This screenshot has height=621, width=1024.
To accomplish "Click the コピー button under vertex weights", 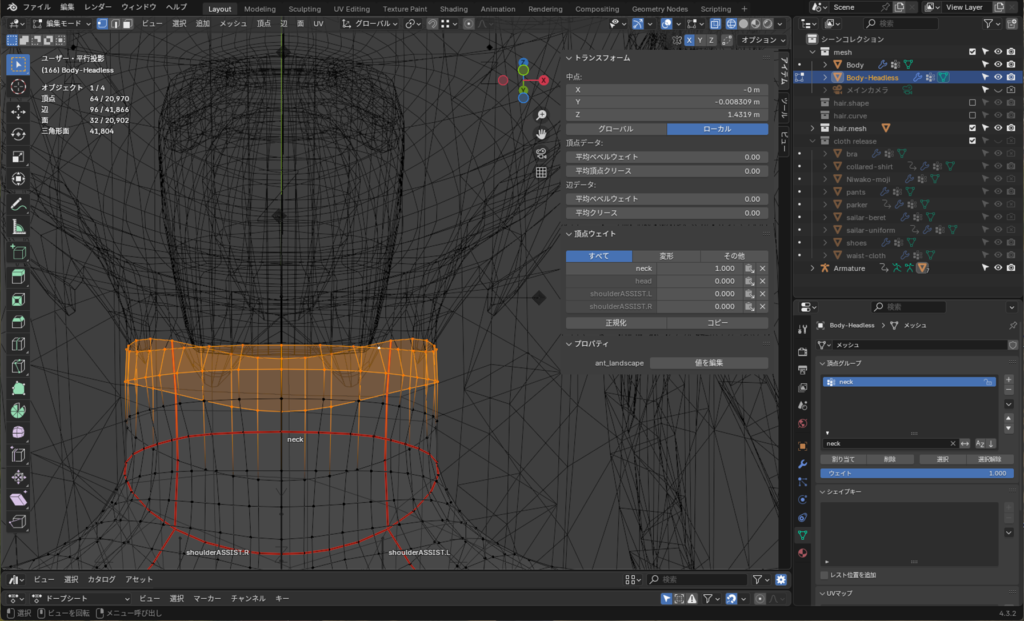I will (718, 323).
